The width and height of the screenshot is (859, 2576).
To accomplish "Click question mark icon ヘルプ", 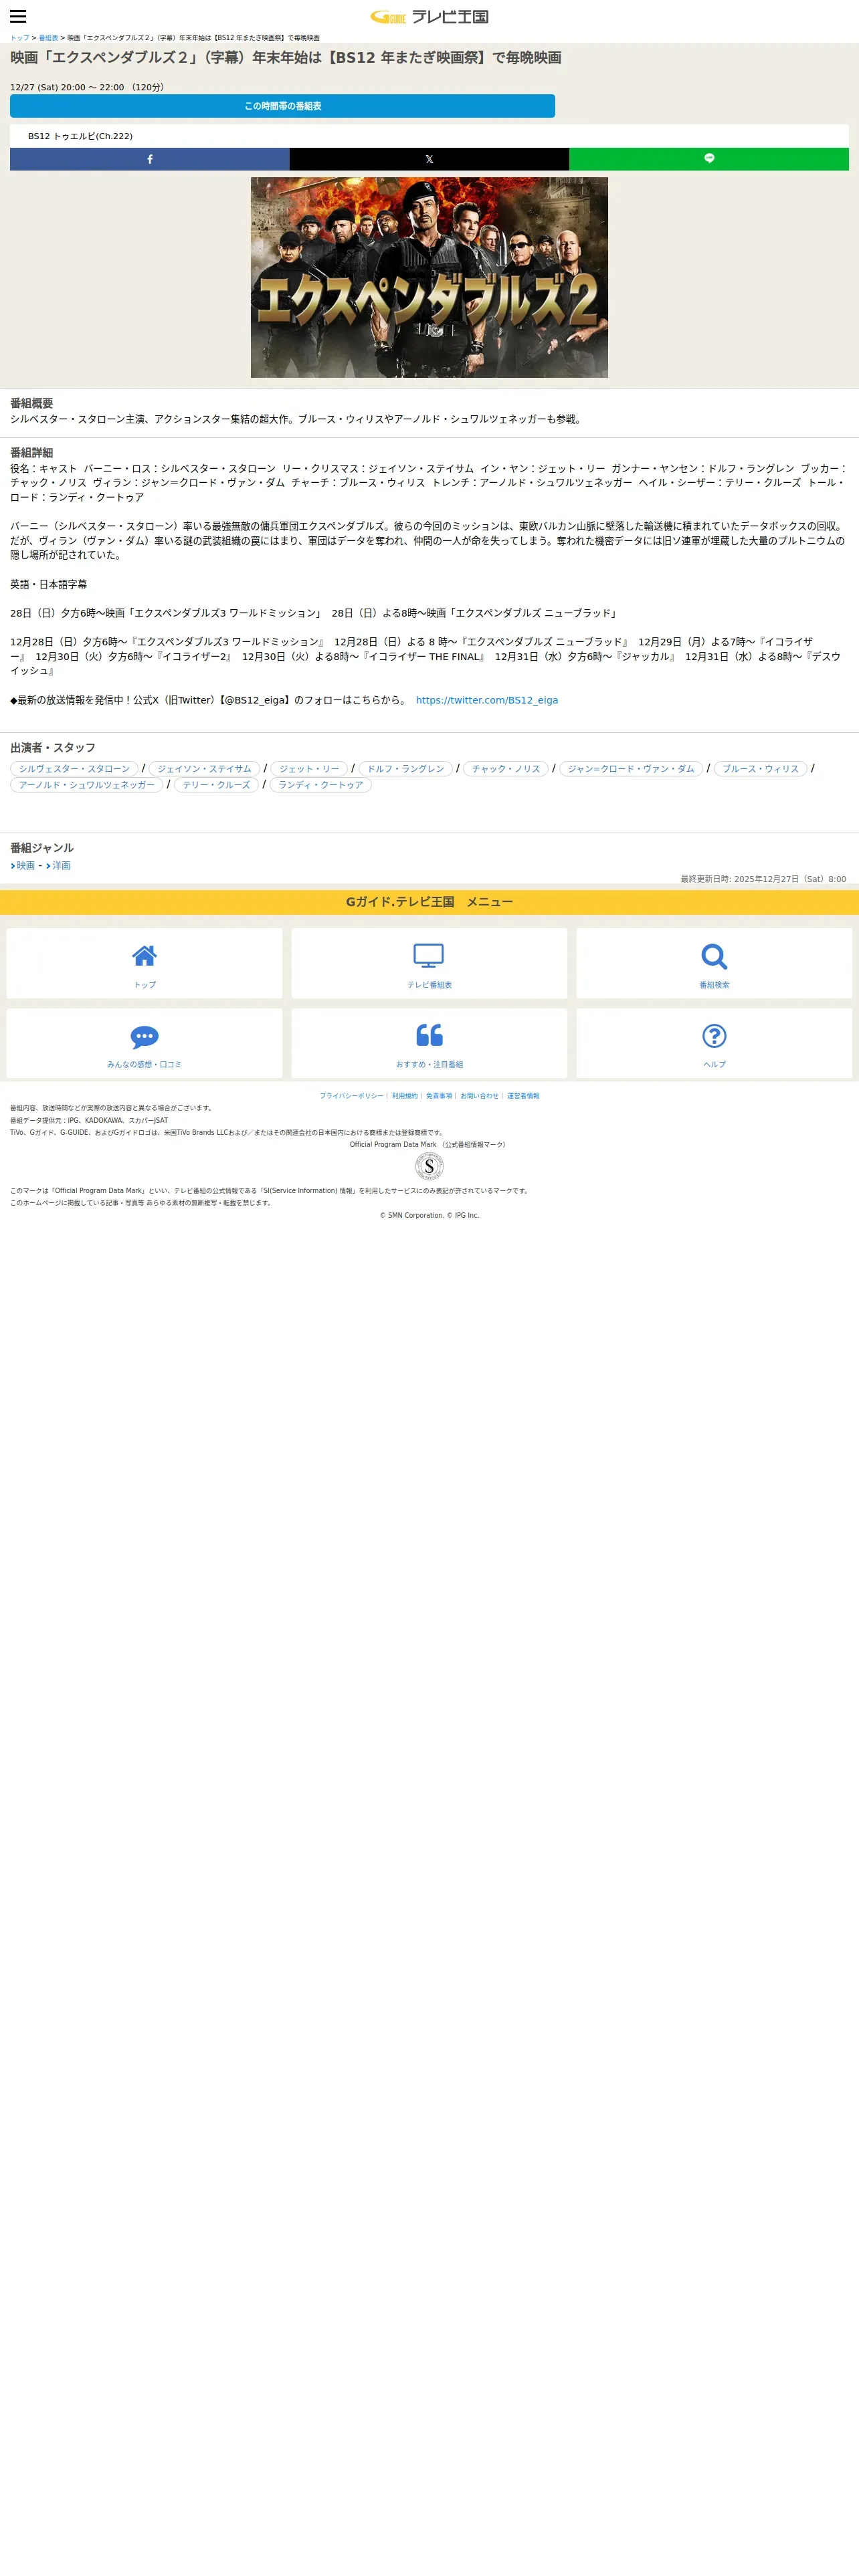I will pyautogui.click(x=714, y=1043).
